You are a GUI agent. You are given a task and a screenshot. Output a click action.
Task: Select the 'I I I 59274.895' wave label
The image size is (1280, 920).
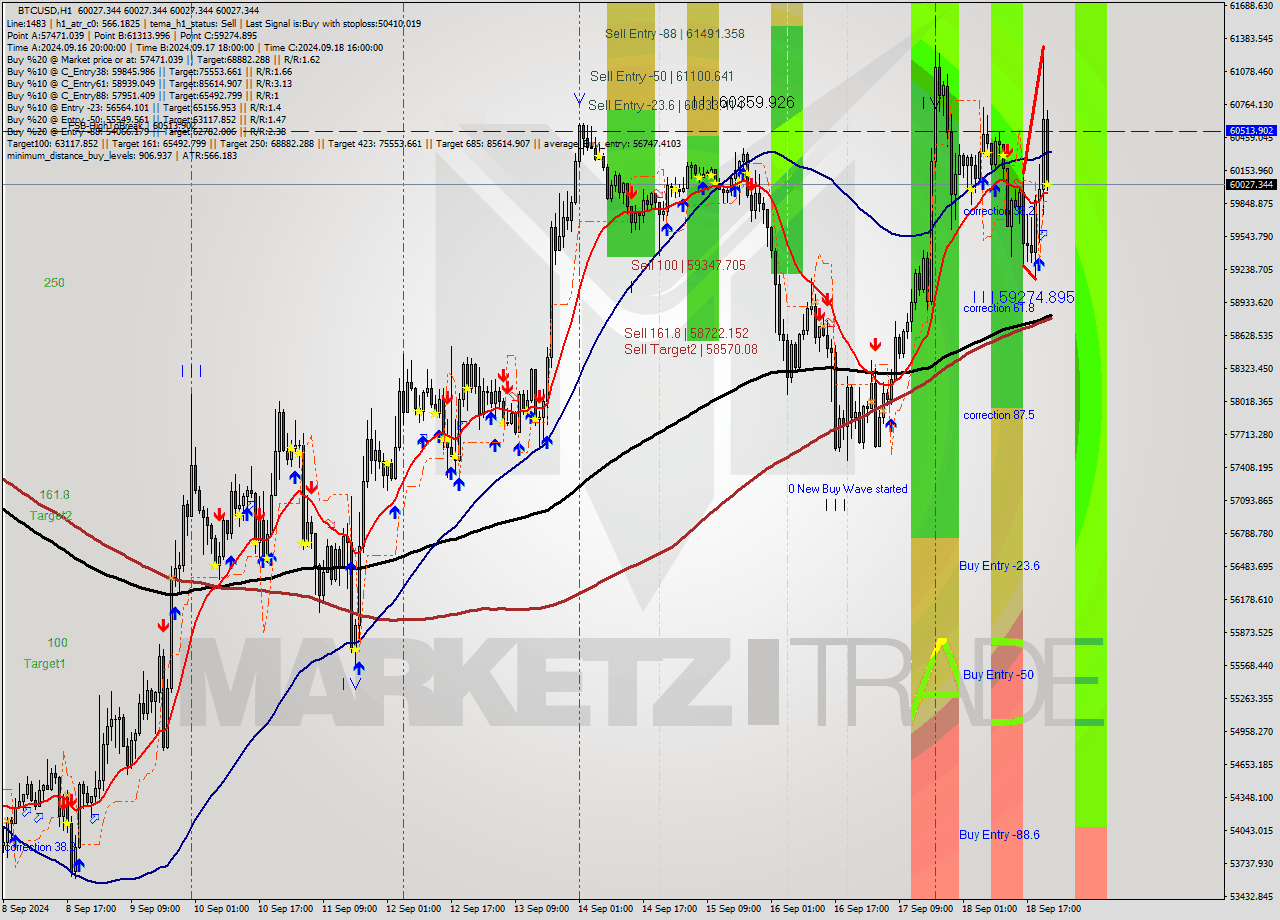tap(1023, 297)
